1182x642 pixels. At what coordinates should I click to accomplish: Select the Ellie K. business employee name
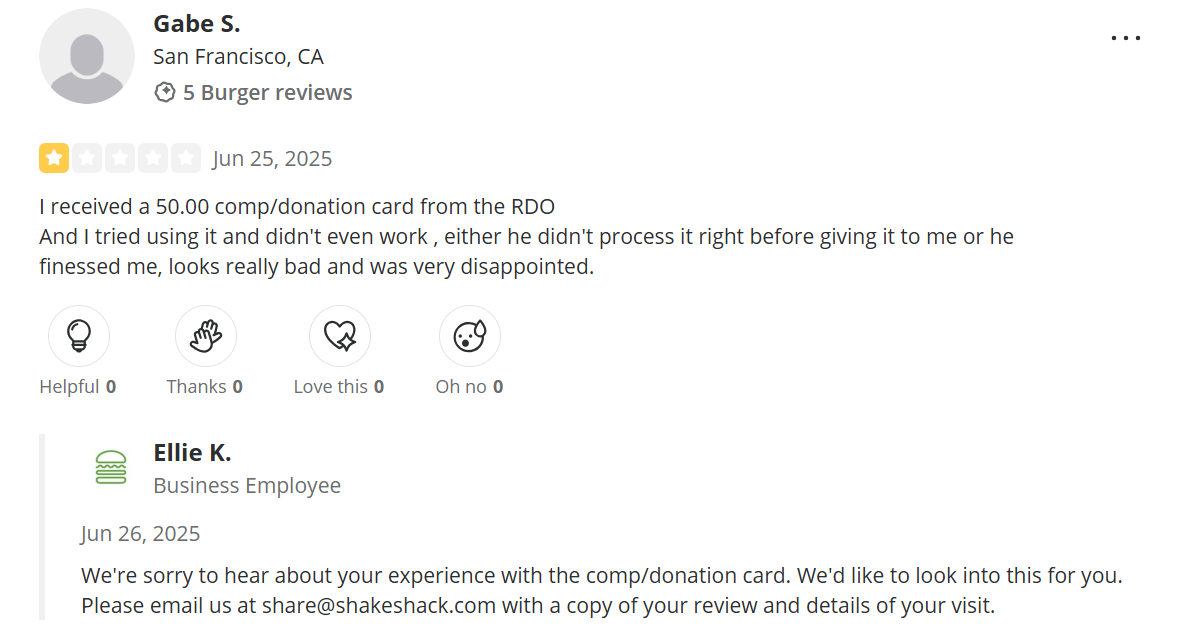(192, 452)
